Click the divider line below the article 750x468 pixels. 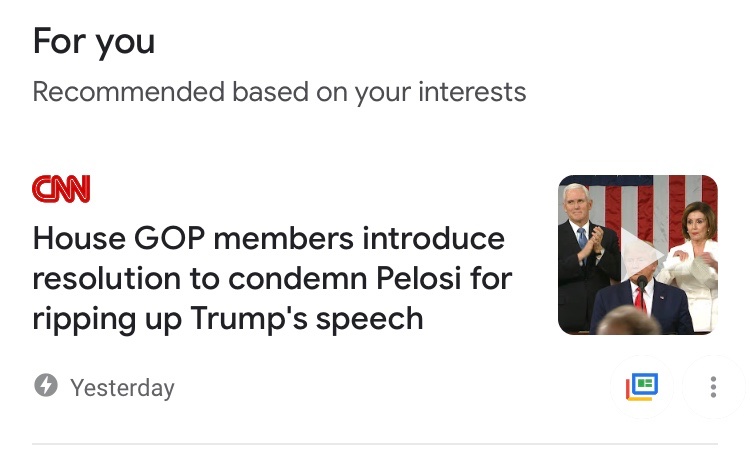click(375, 443)
